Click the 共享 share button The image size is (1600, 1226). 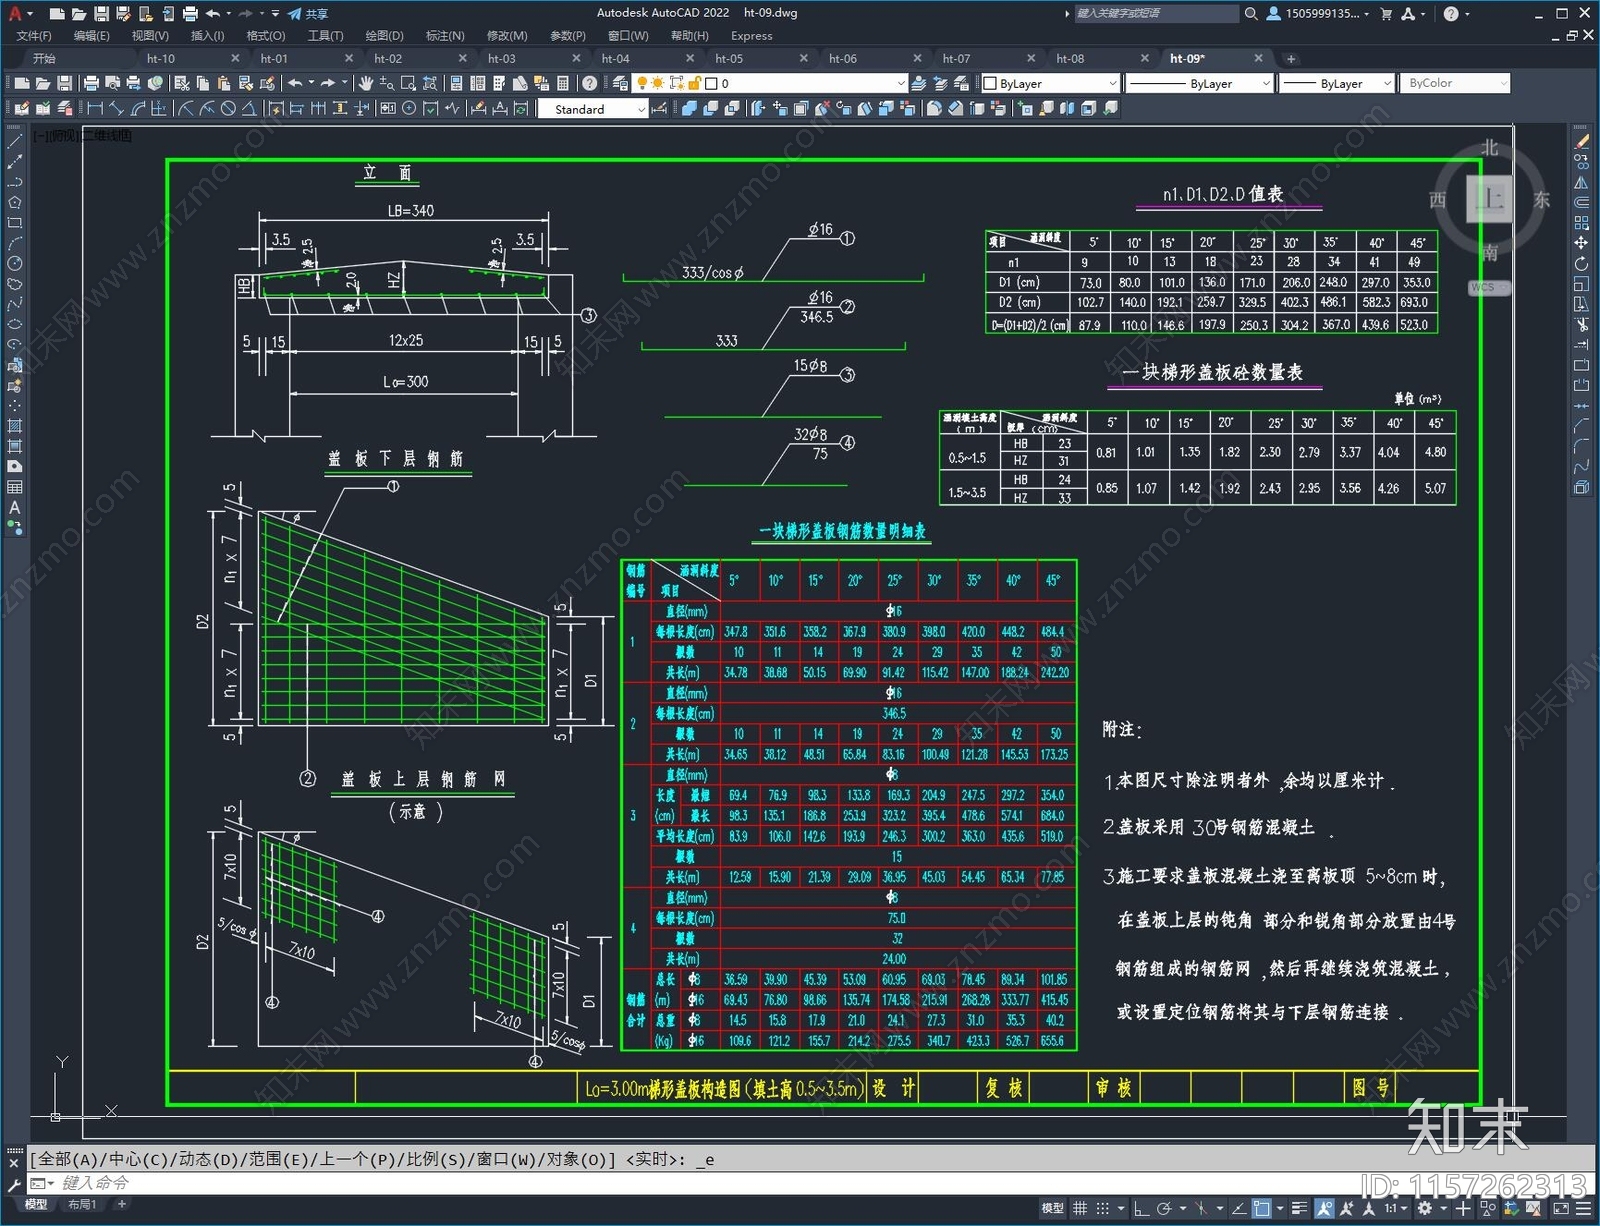[308, 14]
